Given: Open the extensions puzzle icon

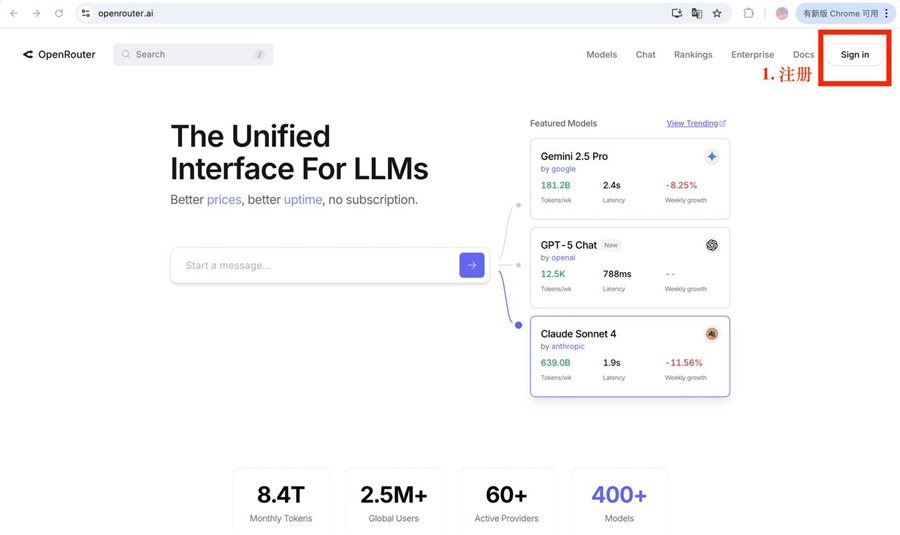Looking at the screenshot, I should (748, 13).
